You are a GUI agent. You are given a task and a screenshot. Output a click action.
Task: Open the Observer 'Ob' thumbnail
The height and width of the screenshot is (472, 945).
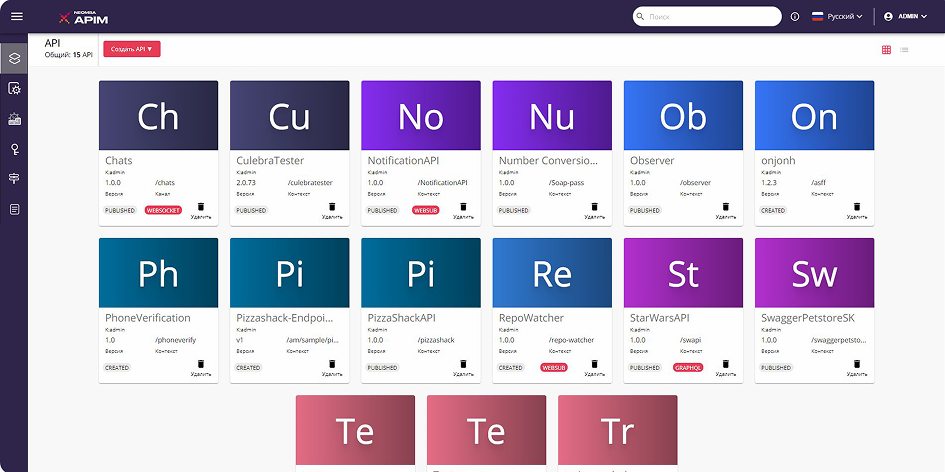click(683, 115)
